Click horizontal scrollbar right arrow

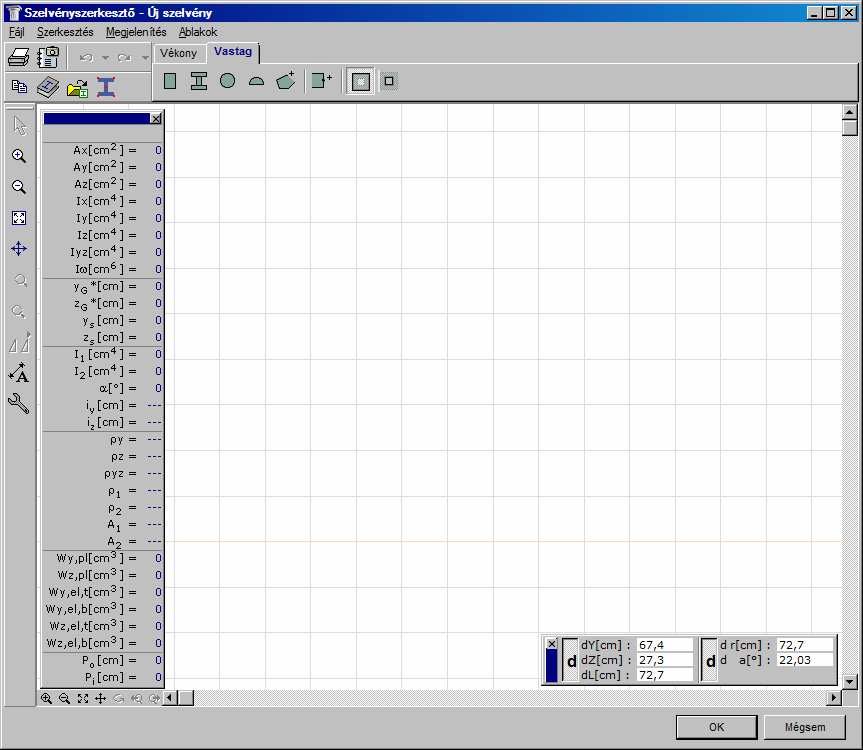[834, 698]
